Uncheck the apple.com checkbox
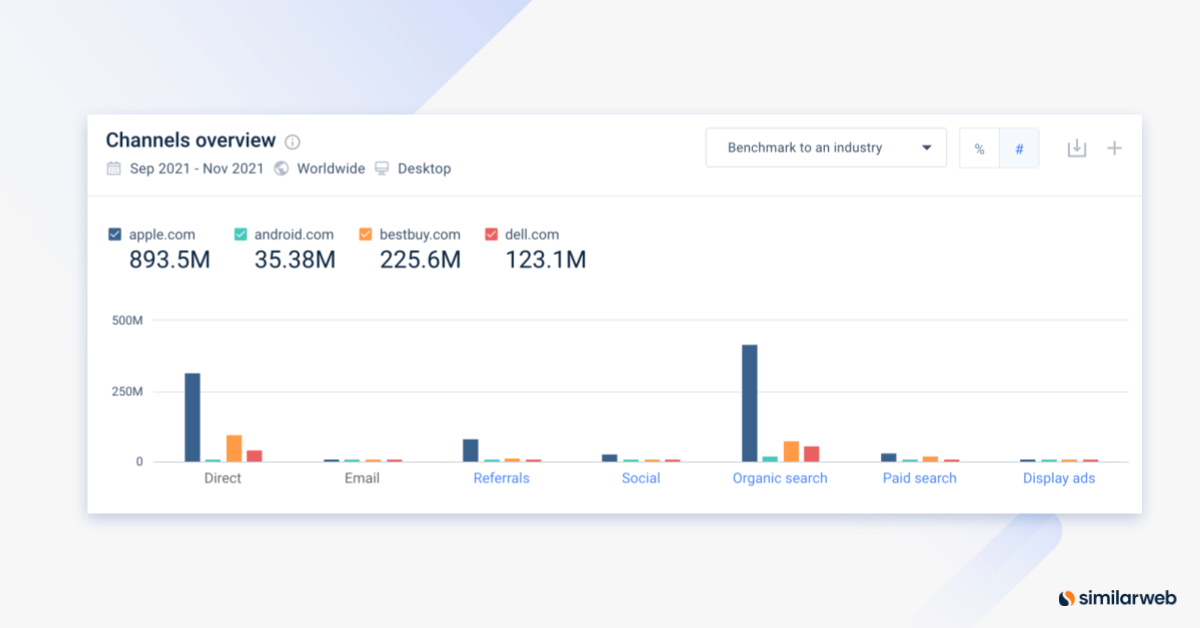This screenshot has width=1200, height=628. 115,234
